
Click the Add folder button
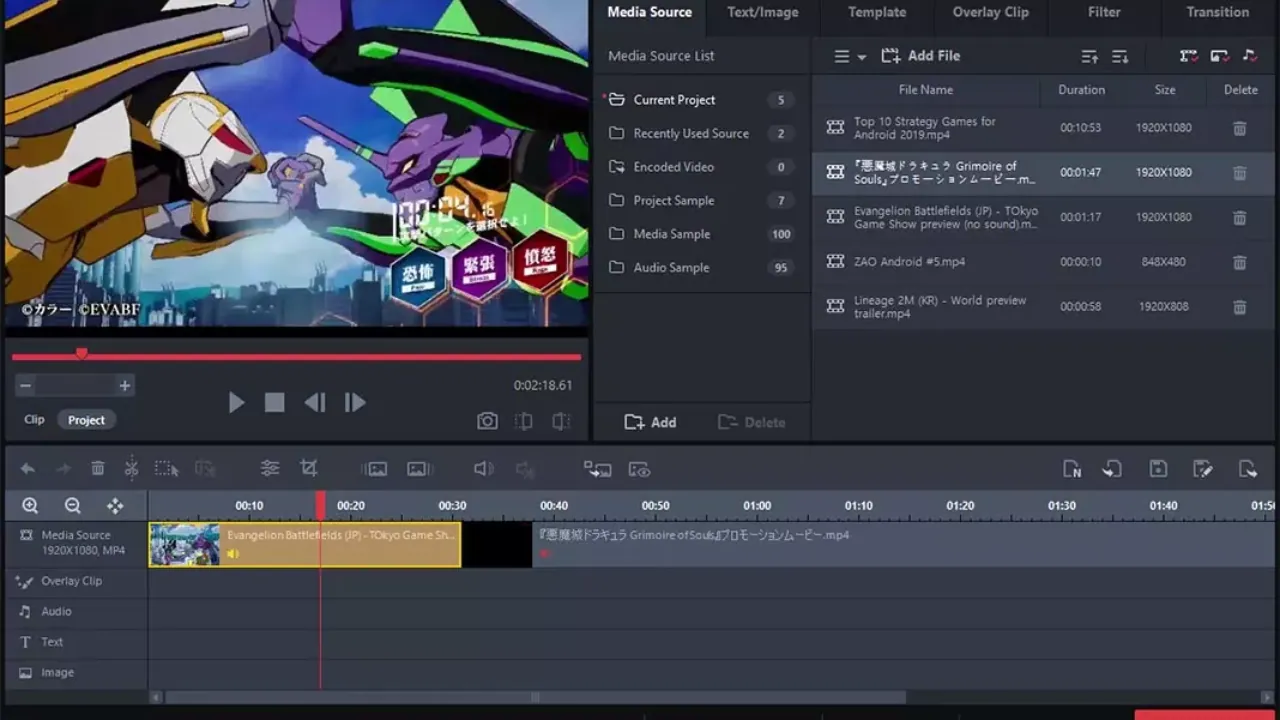[x=650, y=422]
